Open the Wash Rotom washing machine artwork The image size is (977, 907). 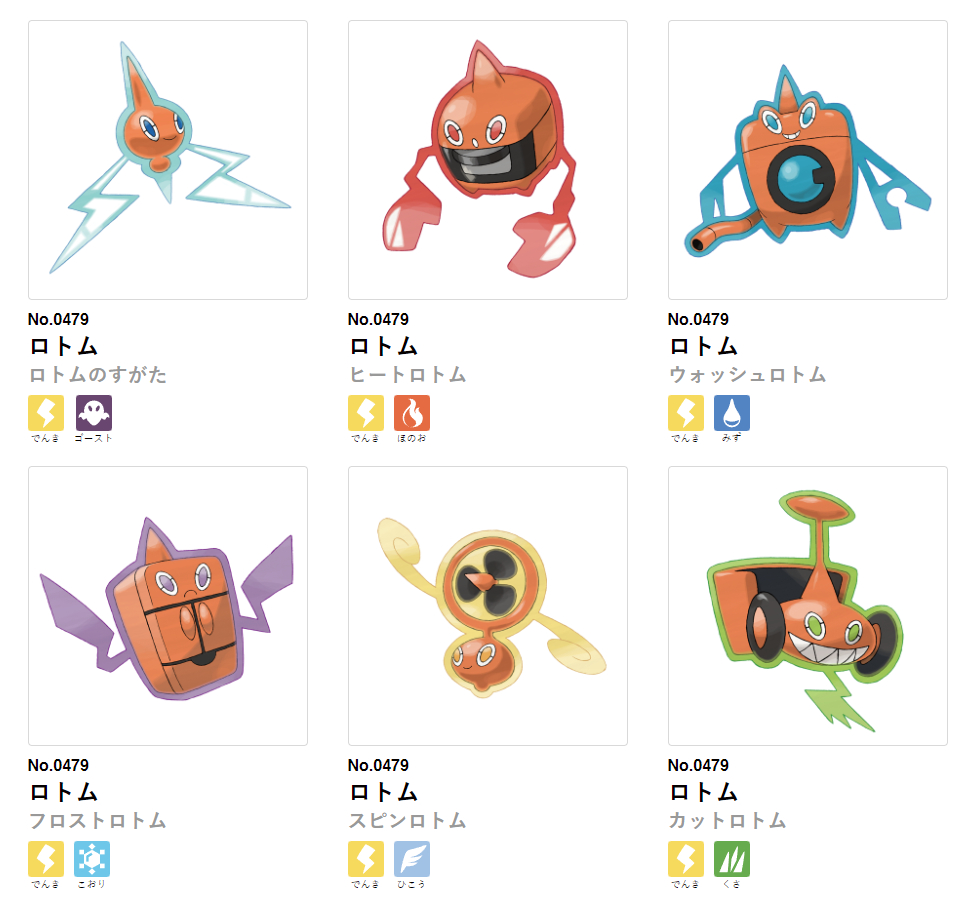pos(808,159)
